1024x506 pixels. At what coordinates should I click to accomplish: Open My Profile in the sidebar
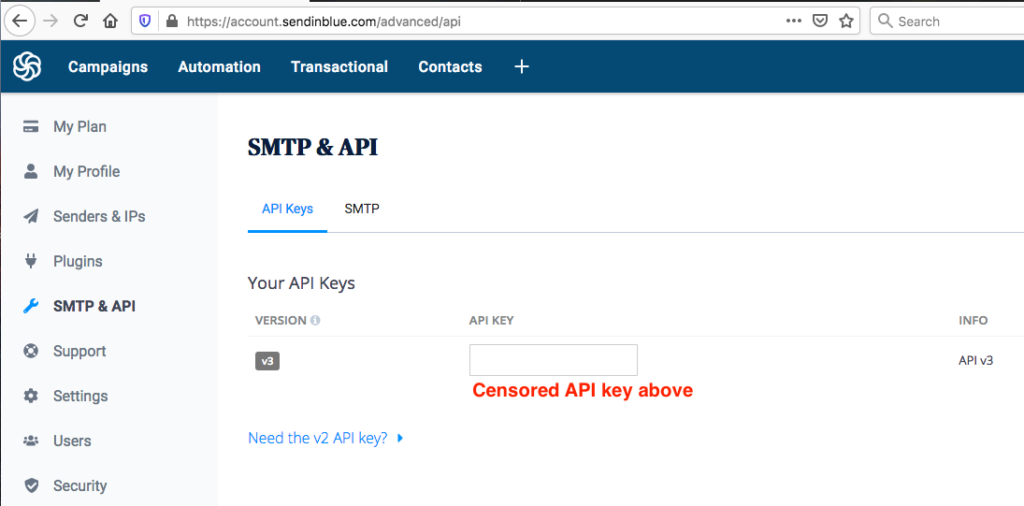[86, 172]
